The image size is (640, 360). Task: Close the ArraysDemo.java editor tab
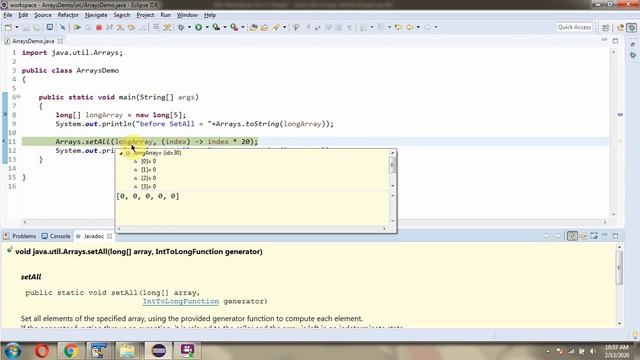coord(60,41)
